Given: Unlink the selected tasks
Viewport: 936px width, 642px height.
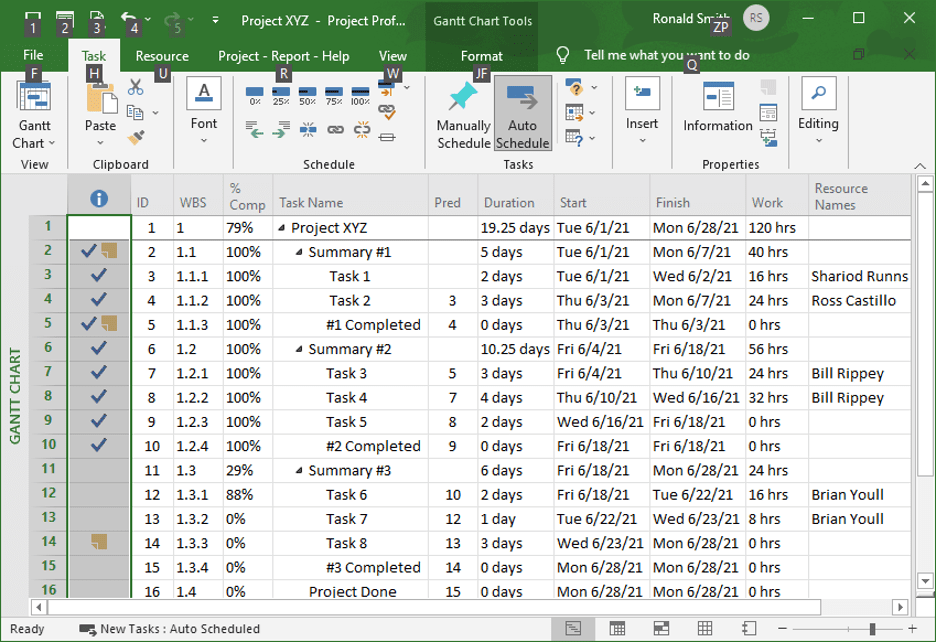Looking at the screenshot, I should coord(362,129).
